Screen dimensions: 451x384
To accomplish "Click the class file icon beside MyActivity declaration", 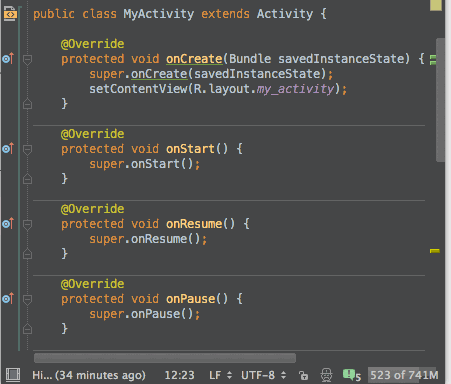I will tap(10, 14).
